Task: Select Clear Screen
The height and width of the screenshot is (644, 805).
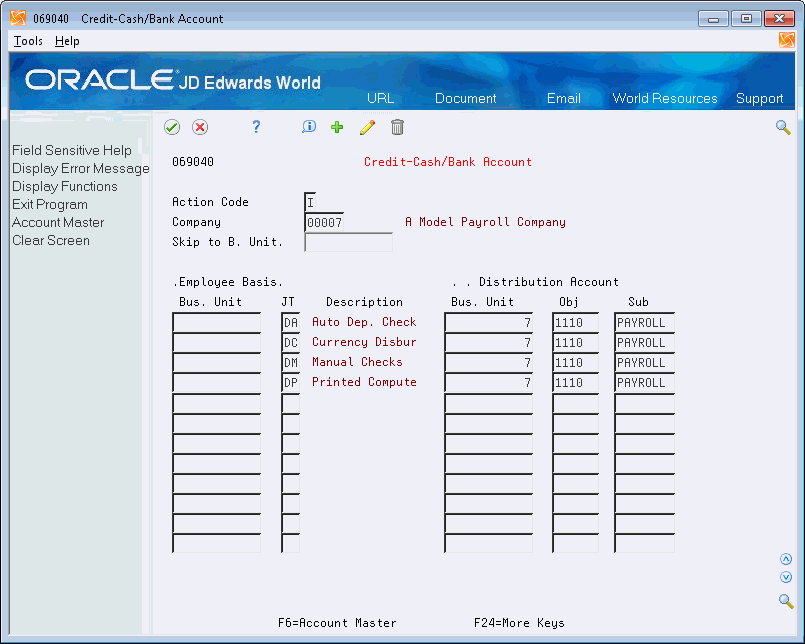Action: tap(51, 240)
